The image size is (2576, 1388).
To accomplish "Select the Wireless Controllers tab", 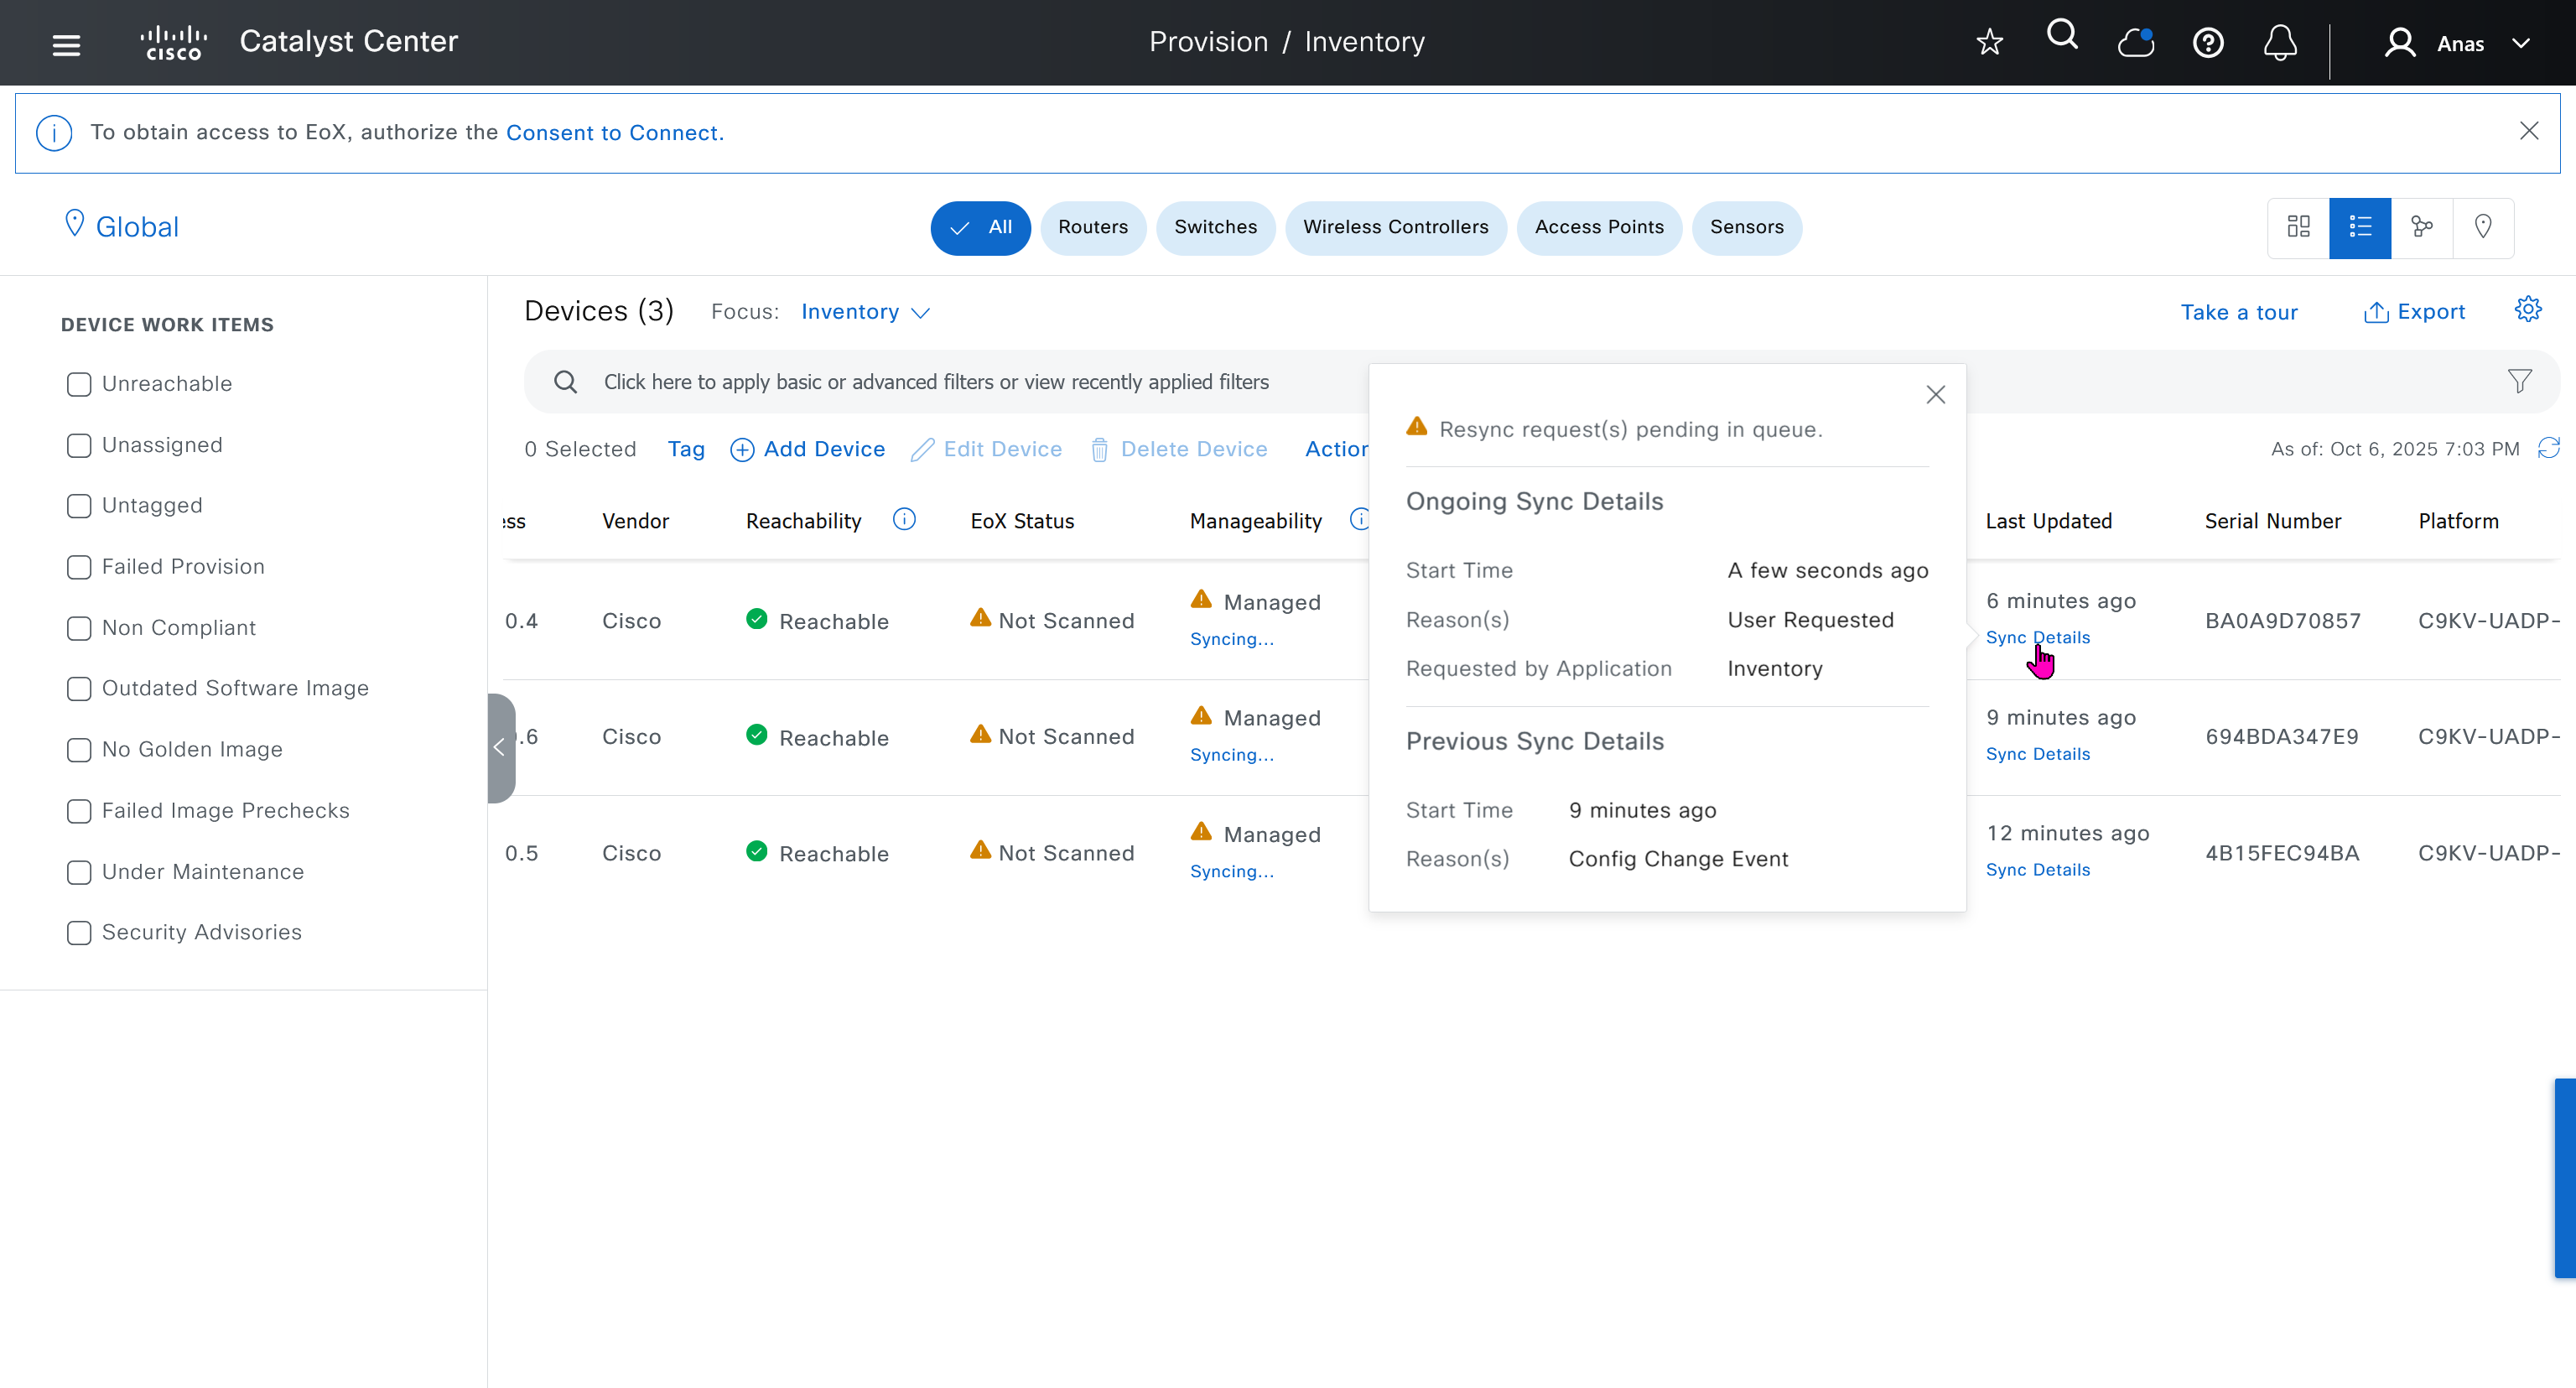I will pyautogui.click(x=1395, y=227).
